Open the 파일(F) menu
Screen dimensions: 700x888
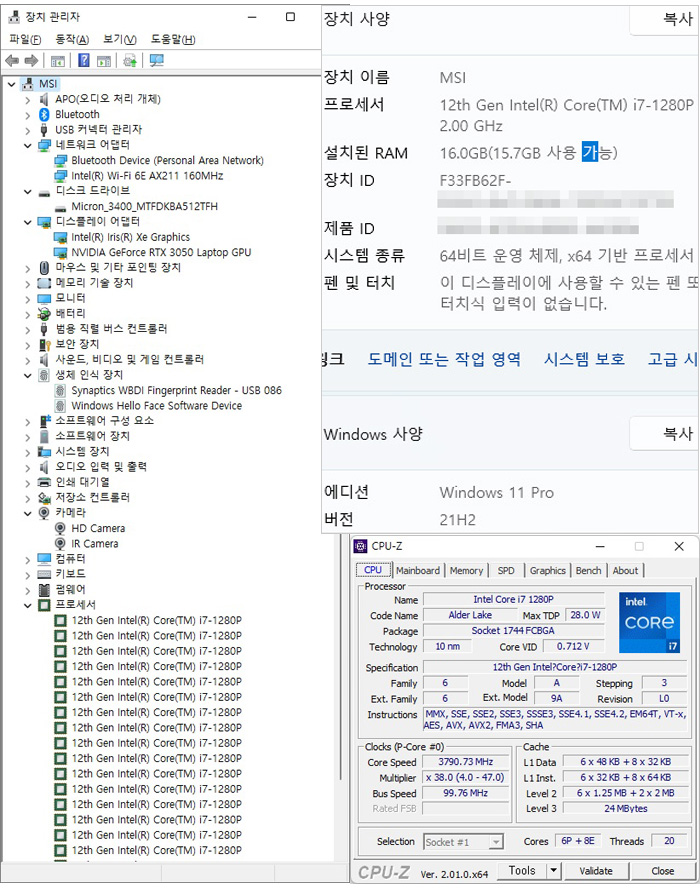(x=25, y=39)
